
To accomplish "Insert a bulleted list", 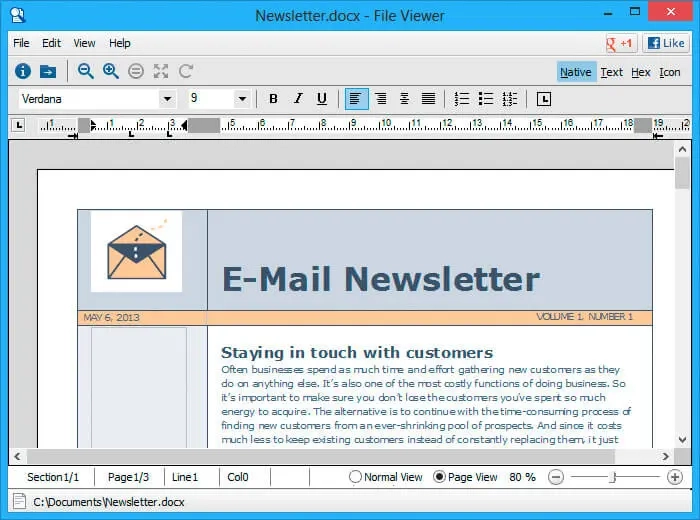I will coord(486,99).
